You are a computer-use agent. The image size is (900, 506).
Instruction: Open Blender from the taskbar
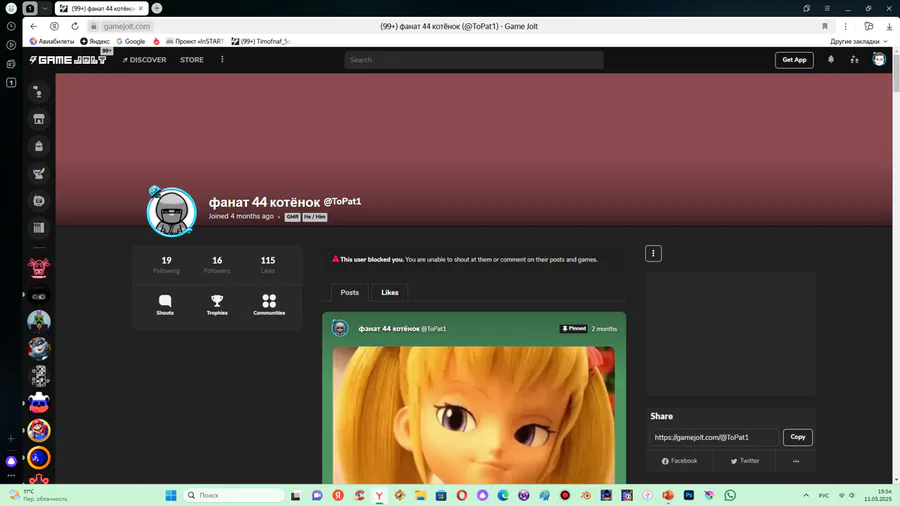[x=585, y=495]
